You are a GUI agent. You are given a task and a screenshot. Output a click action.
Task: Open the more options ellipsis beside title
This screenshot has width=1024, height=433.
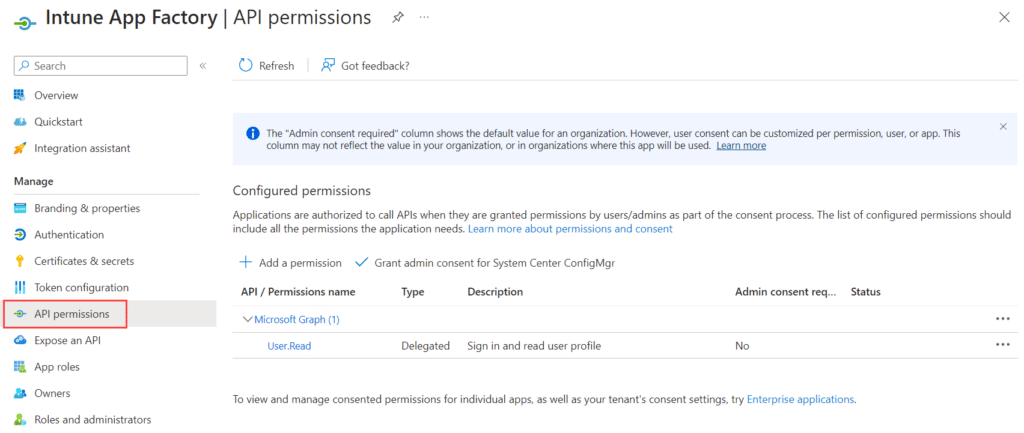click(x=424, y=17)
